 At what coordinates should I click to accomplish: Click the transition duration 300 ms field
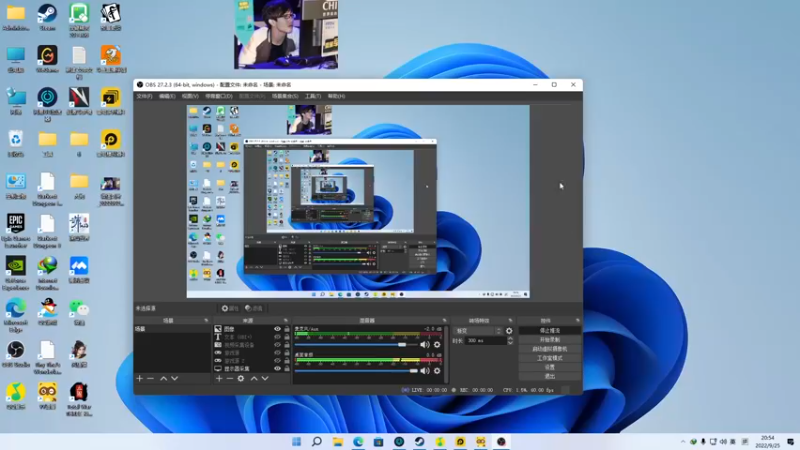[485, 340]
